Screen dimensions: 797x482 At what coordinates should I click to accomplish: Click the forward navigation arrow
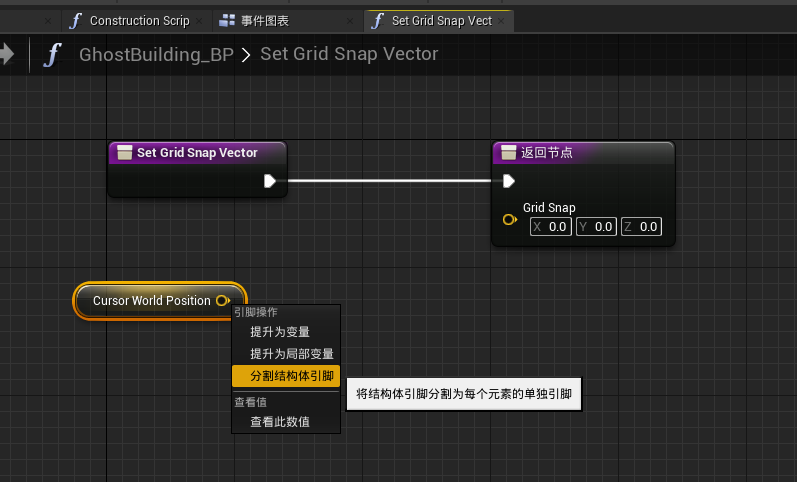tap(7, 54)
